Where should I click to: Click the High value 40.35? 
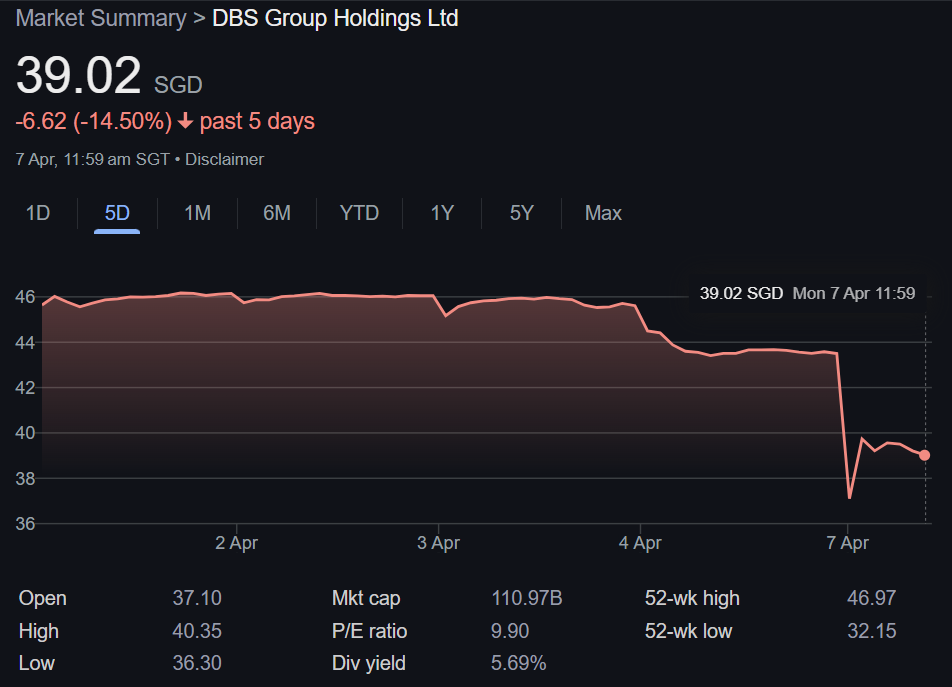click(x=197, y=631)
